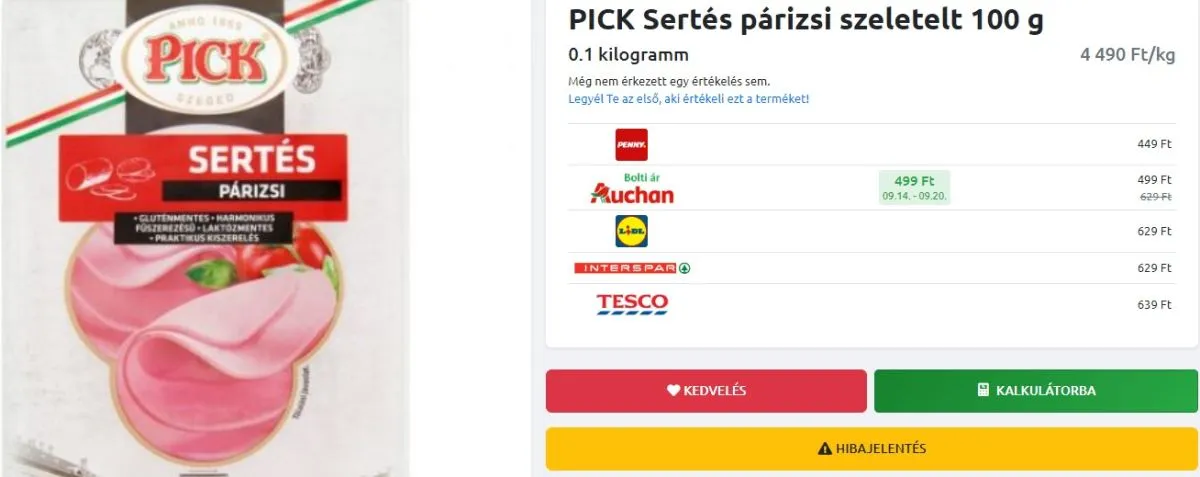Click the Tesco store logo
Screen dimensions: 1200x477
(632, 304)
